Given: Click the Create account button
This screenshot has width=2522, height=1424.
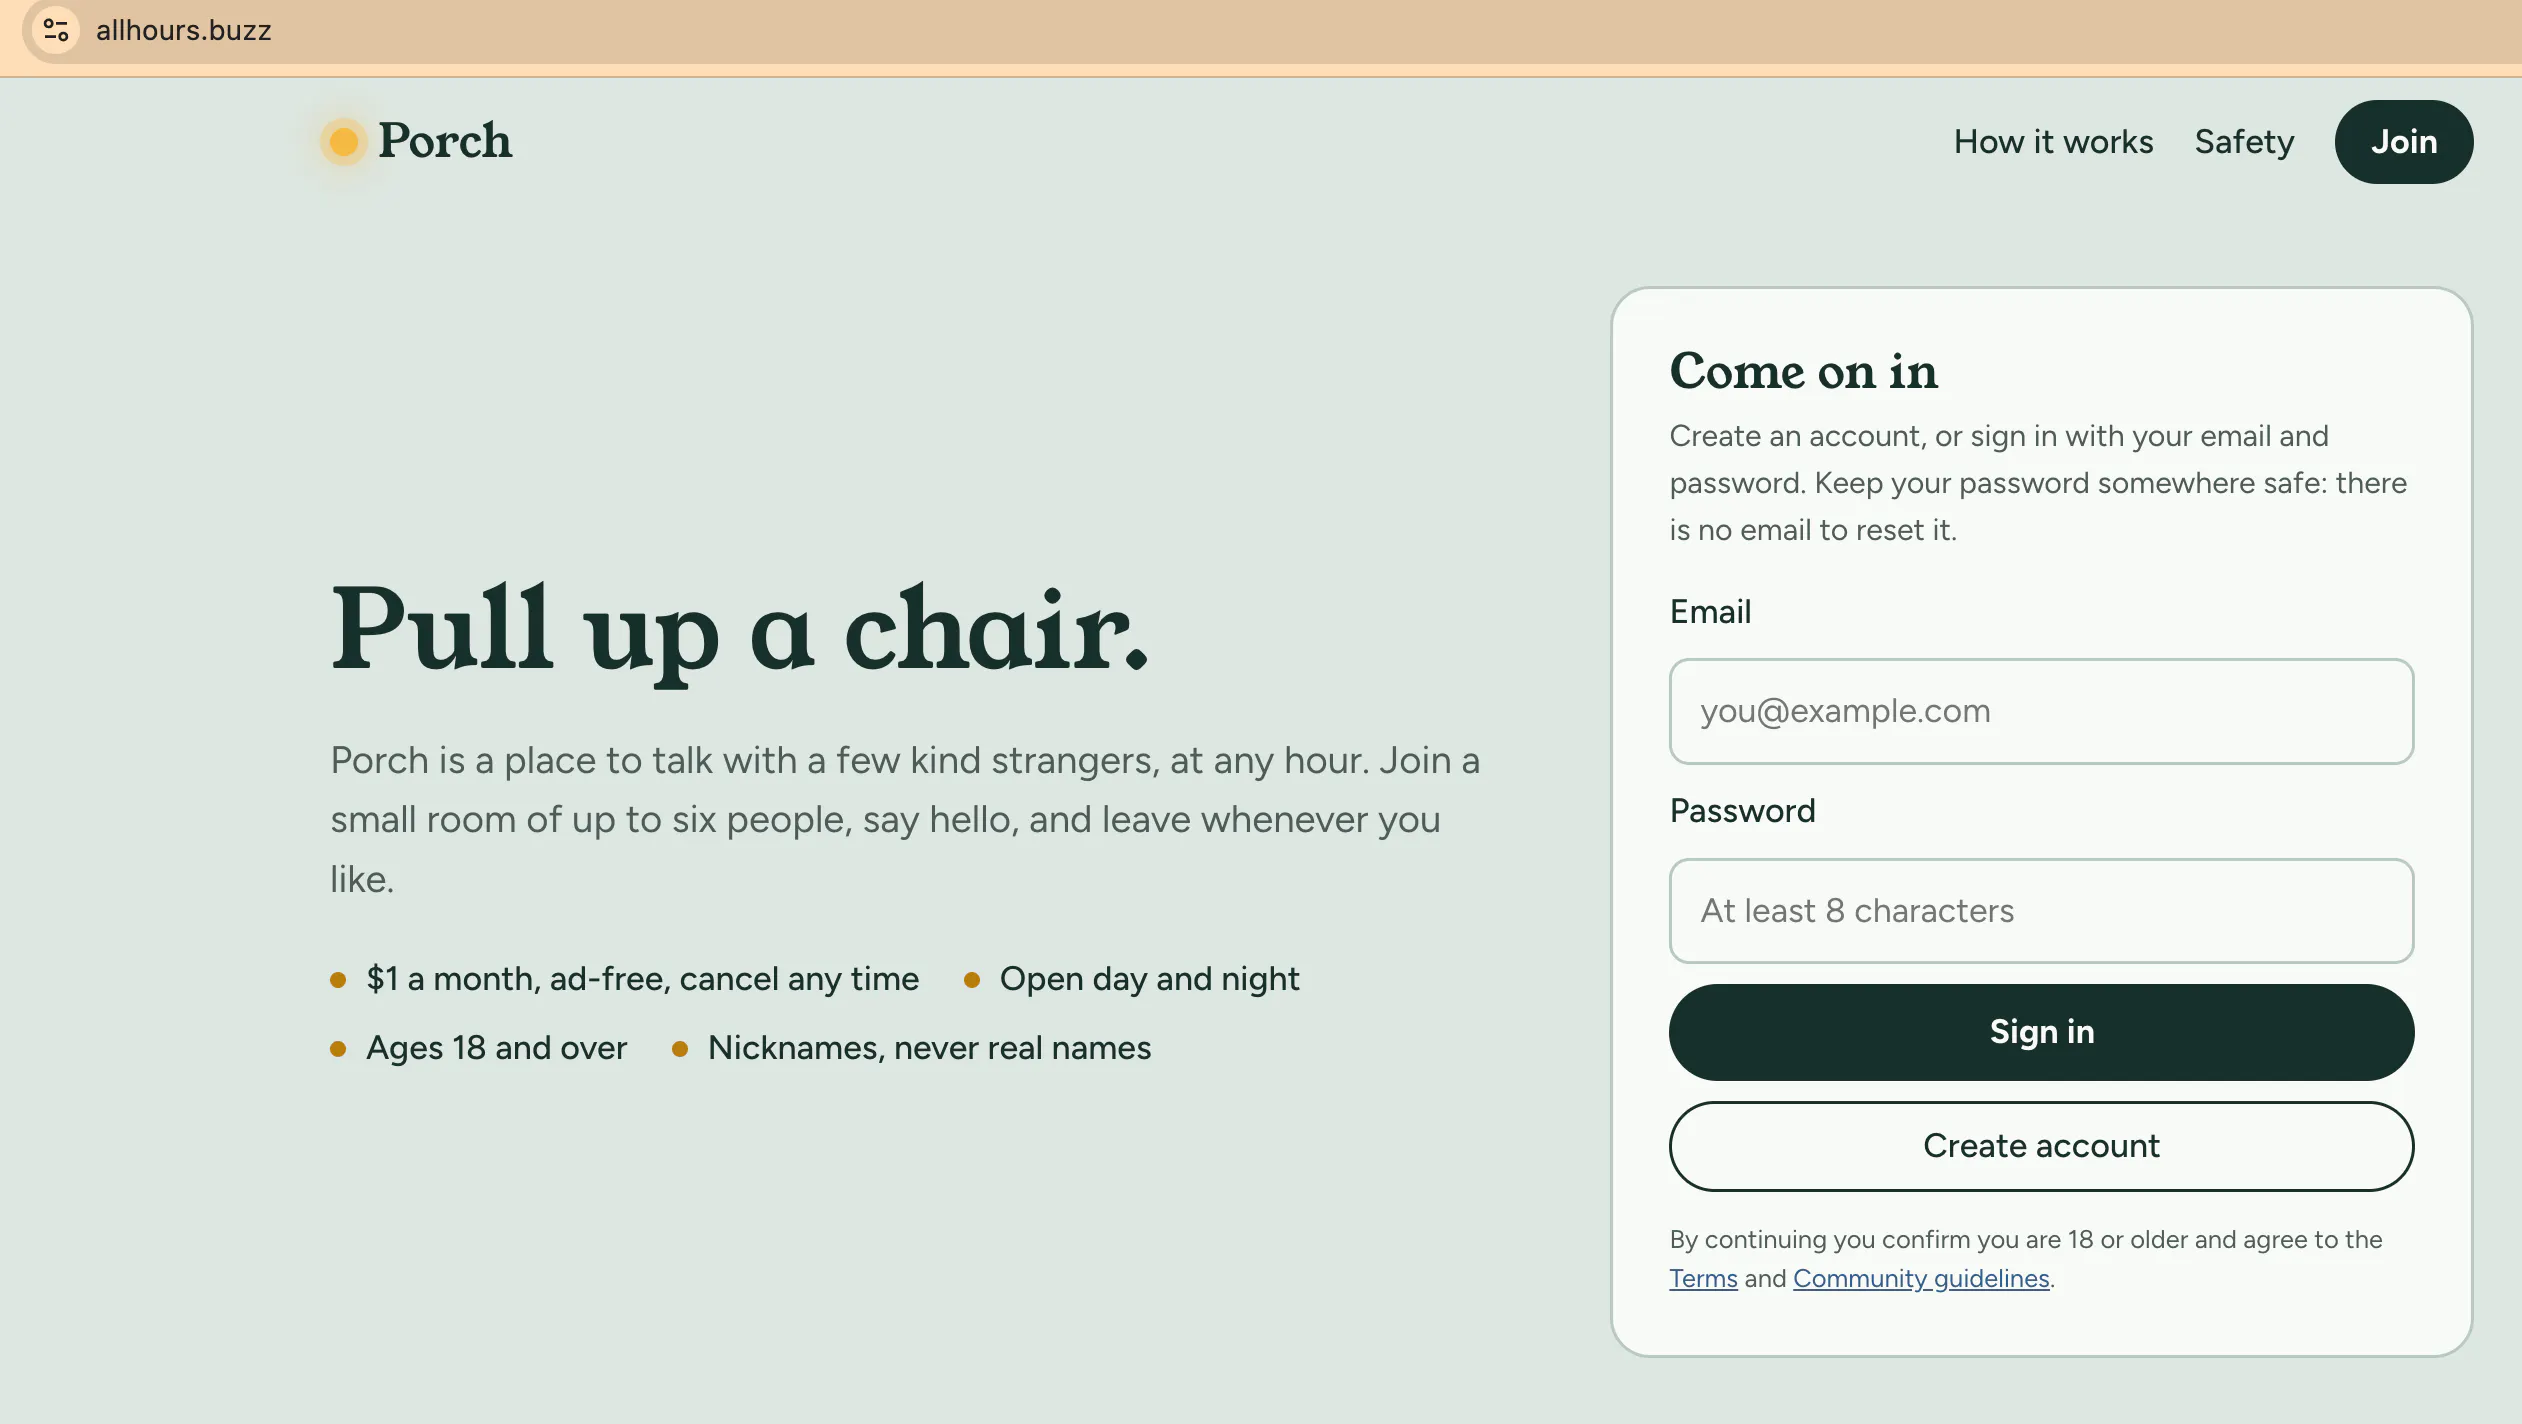Looking at the screenshot, I should 2041,1146.
